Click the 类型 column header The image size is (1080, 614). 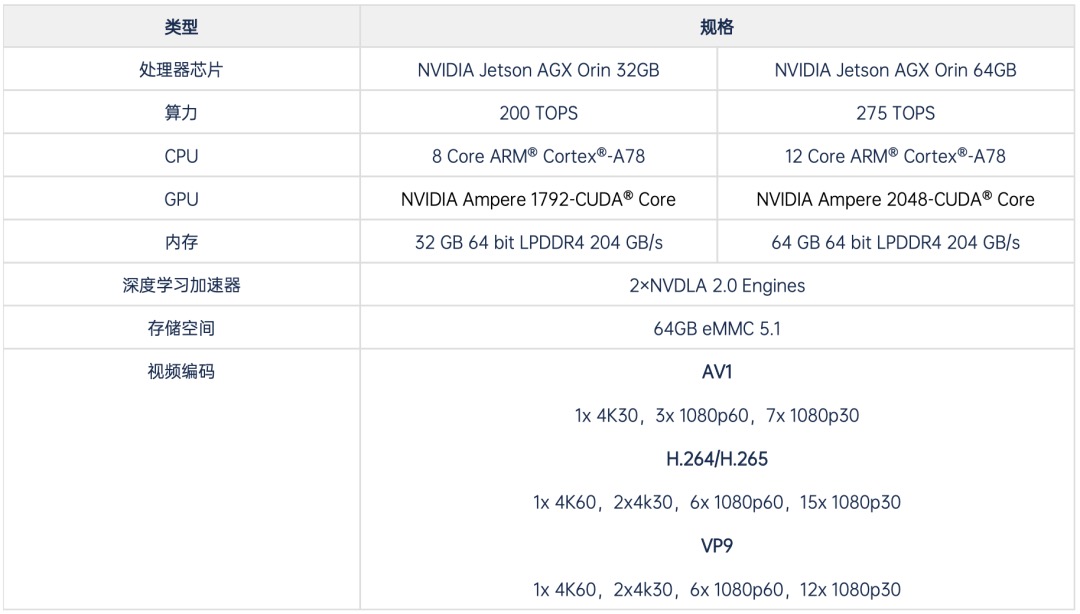click(181, 27)
